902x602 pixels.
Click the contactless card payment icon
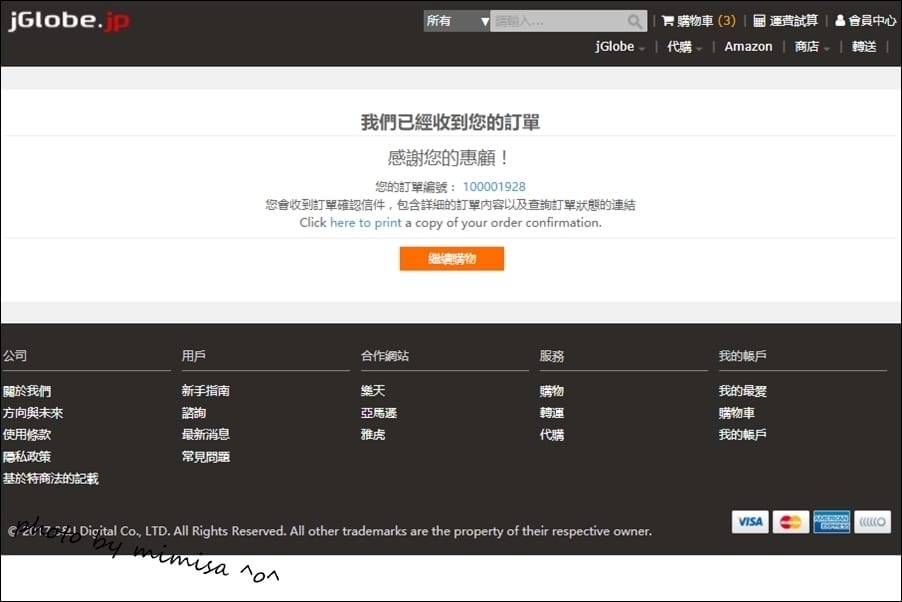[x=872, y=521]
